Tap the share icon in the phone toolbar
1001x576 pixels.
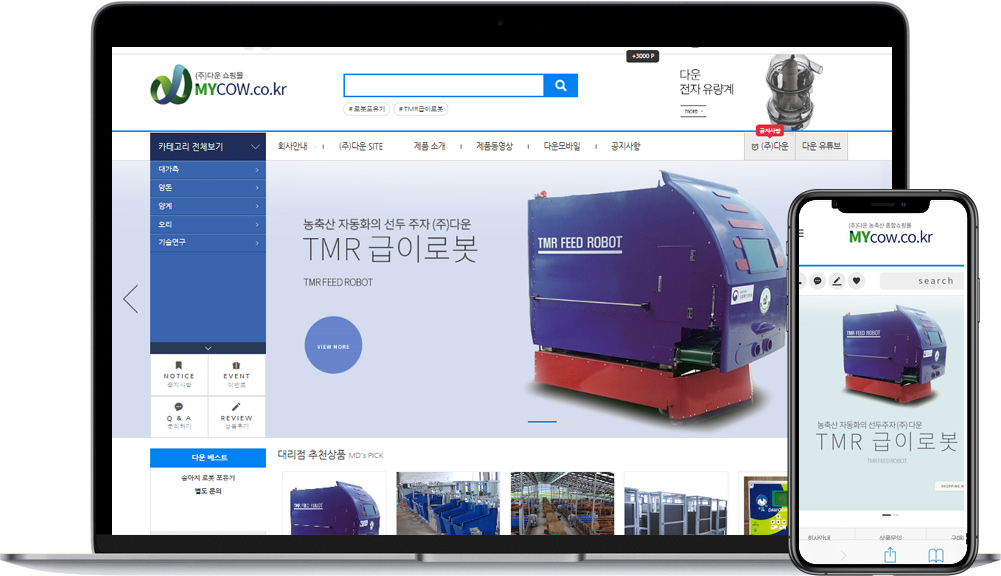890,555
